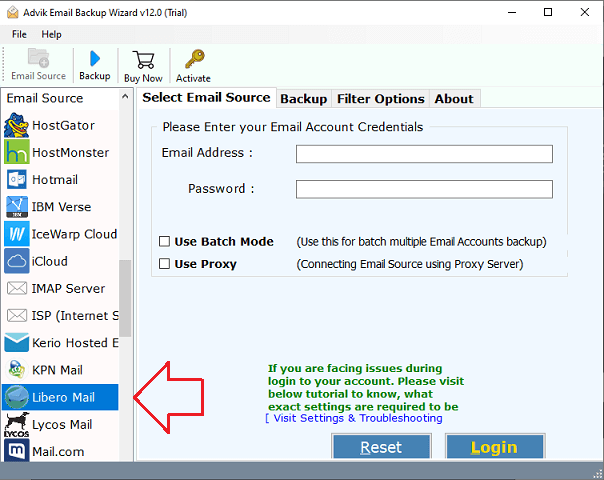Switch to the Filter Options tab
Viewport: 604px width, 480px height.
pyautogui.click(x=381, y=99)
